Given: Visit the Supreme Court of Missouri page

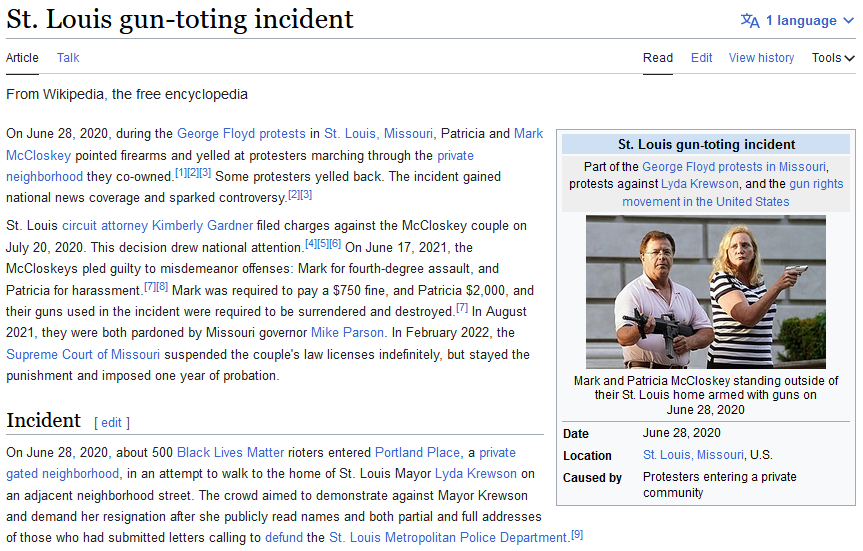Looking at the screenshot, I should (83, 354).
